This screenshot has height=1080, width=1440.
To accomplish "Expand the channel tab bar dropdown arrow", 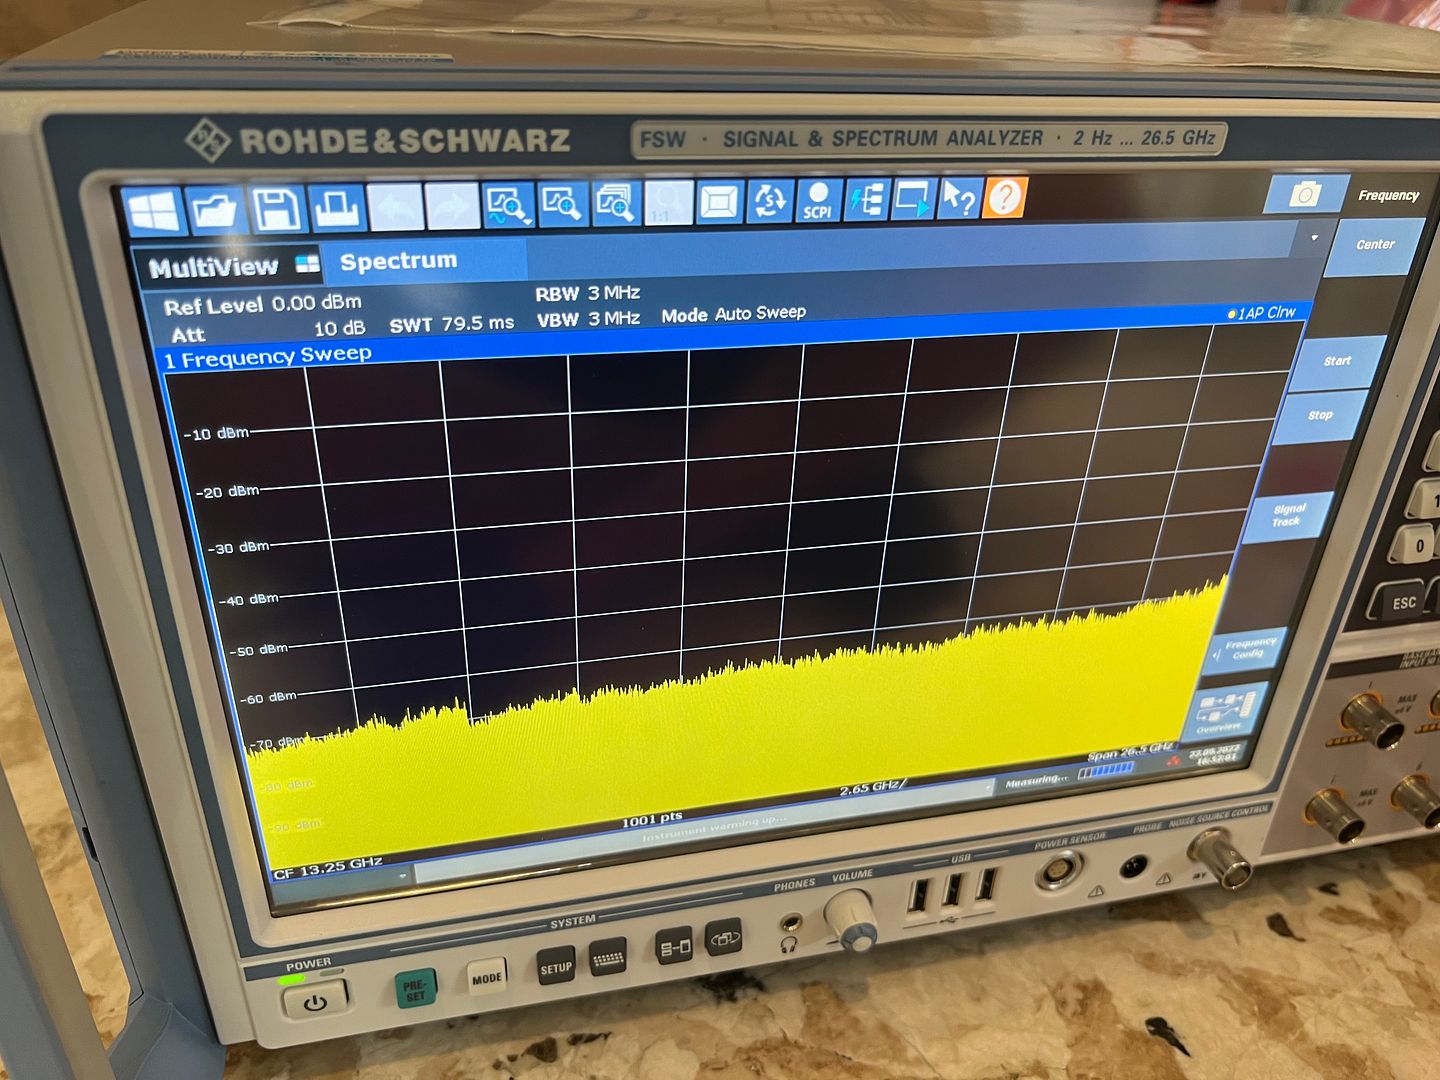I will point(1314,238).
